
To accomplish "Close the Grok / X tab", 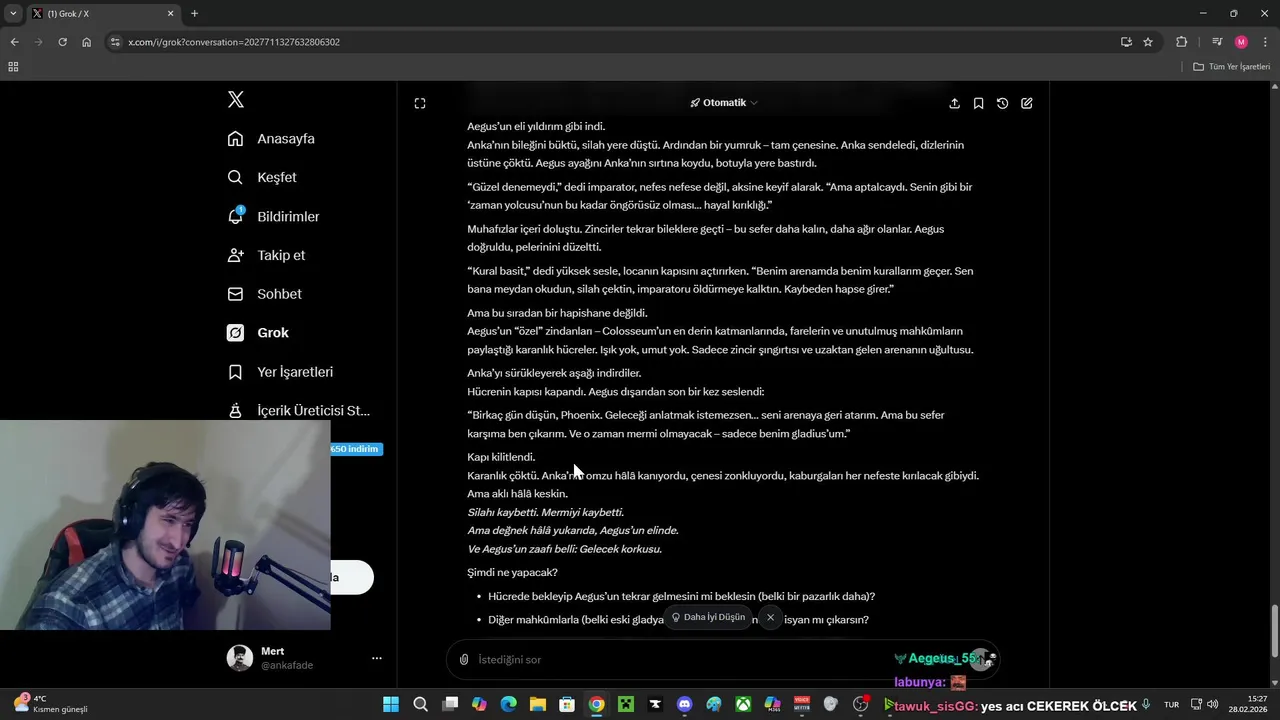I will click(x=170, y=13).
